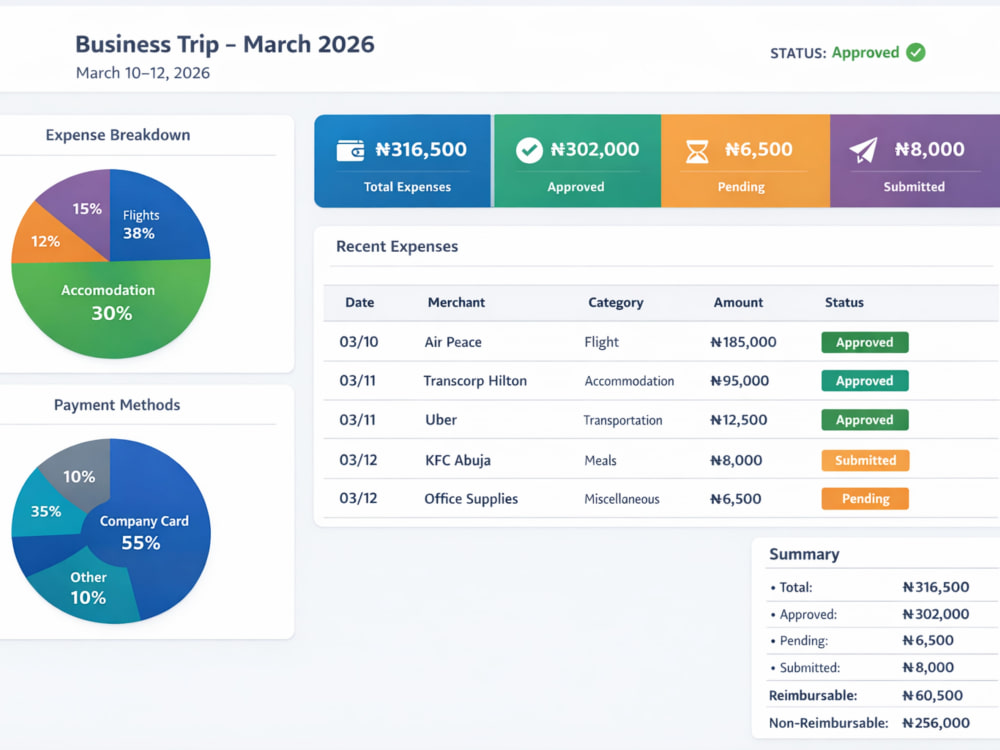Click the Air Peace merchant name
1000x750 pixels.
[x=453, y=342]
